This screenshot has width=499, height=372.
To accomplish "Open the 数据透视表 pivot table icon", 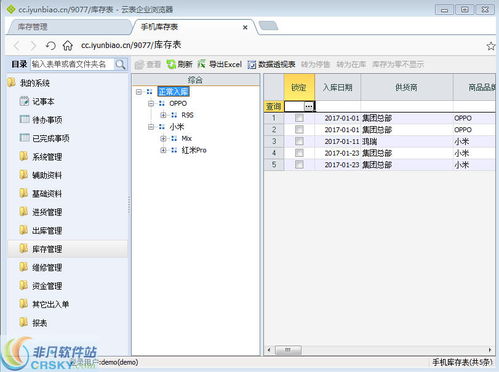I will point(252,64).
